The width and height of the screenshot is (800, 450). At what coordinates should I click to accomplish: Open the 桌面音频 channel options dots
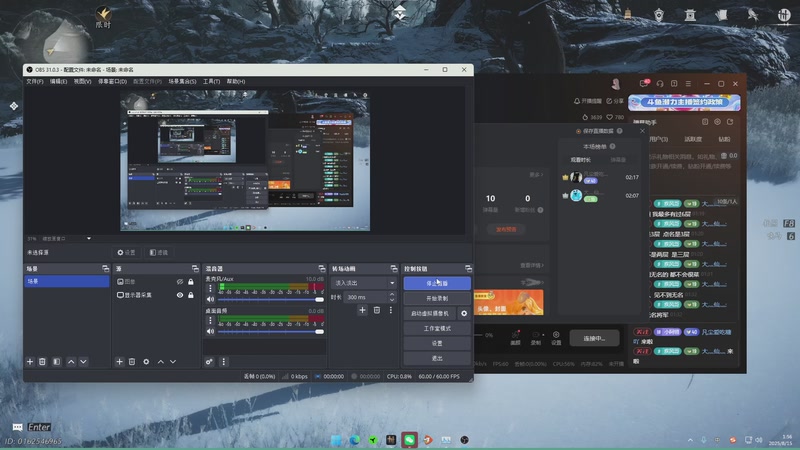(x=210, y=320)
